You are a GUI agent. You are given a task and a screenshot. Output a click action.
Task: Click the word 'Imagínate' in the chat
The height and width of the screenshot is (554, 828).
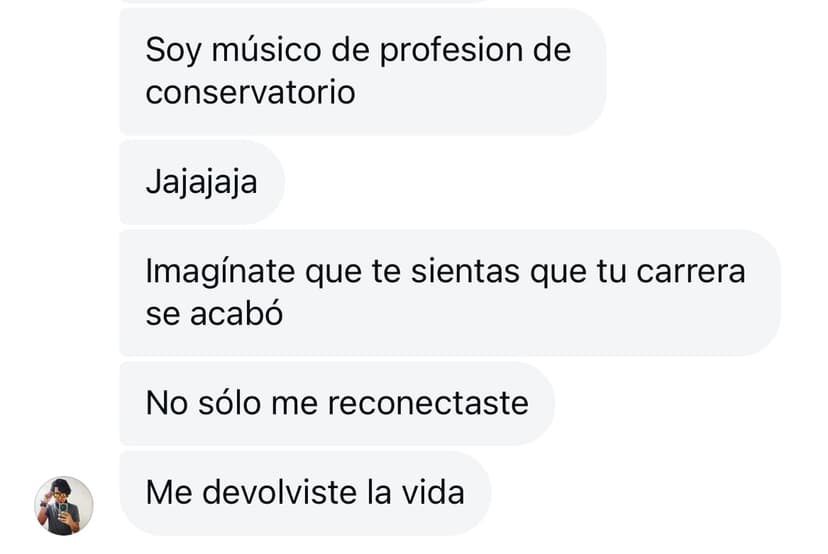point(220,273)
